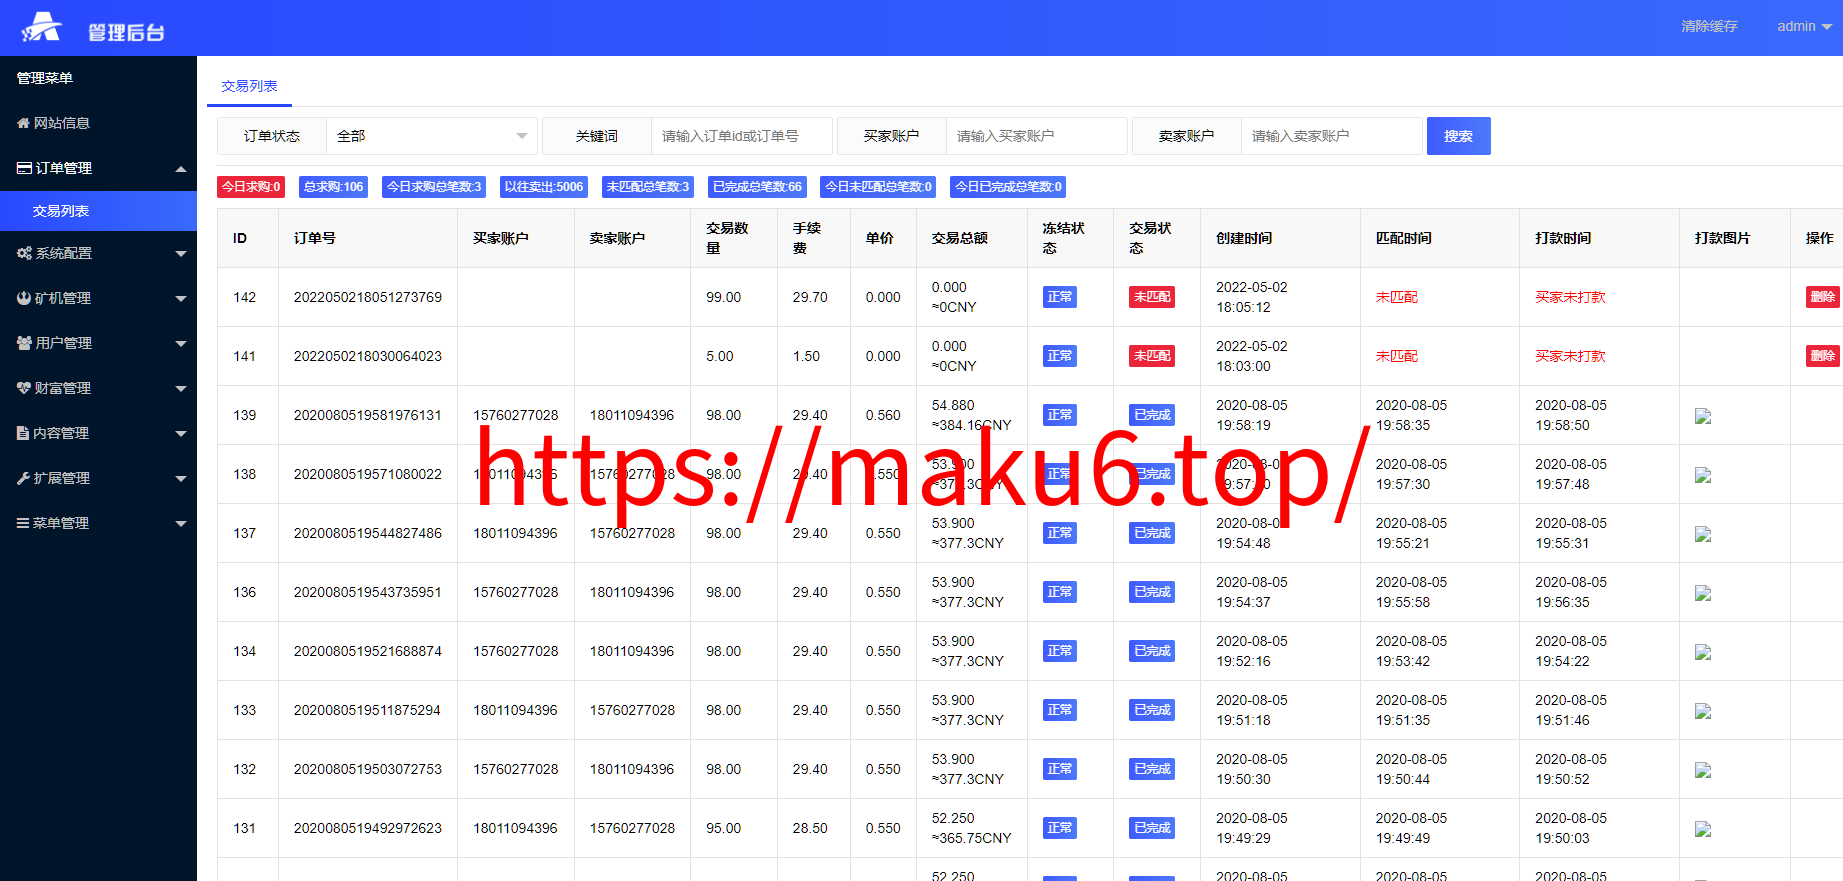Screen dimensions: 1843x881
Task: Expand the 矿机管理 menu
Action: pyautogui.click(x=98, y=298)
